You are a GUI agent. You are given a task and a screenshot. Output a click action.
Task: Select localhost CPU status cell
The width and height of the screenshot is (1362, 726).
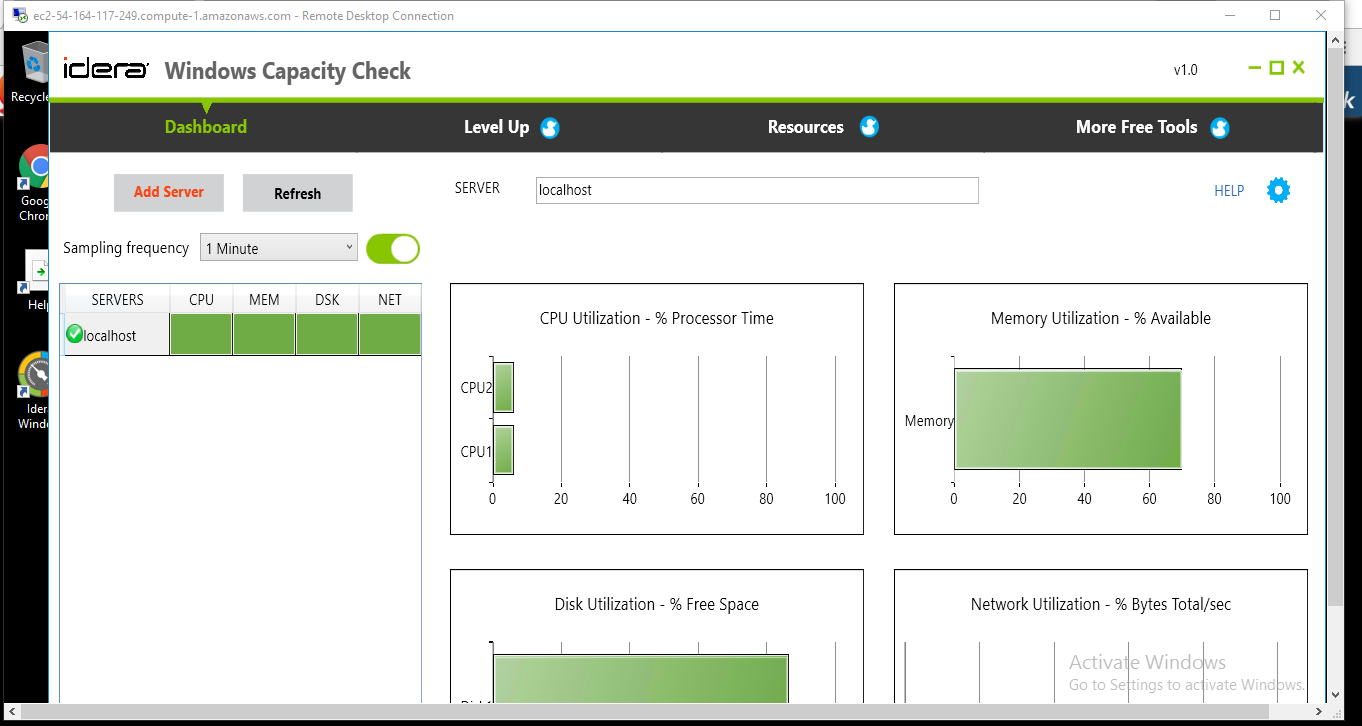tap(201, 335)
